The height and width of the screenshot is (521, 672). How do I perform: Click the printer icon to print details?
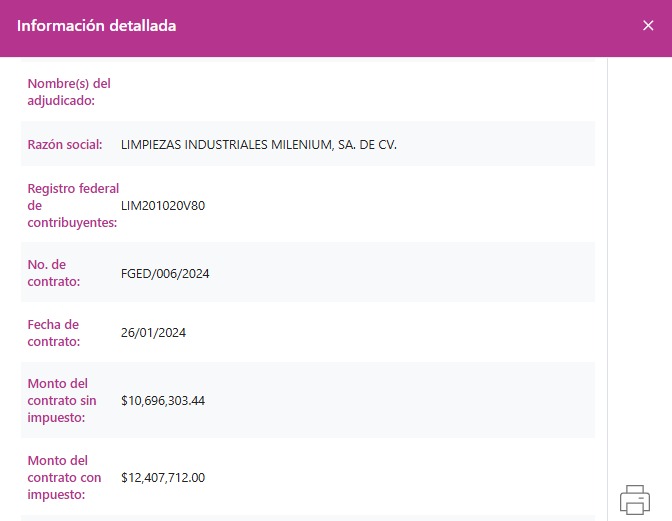tap(635, 499)
